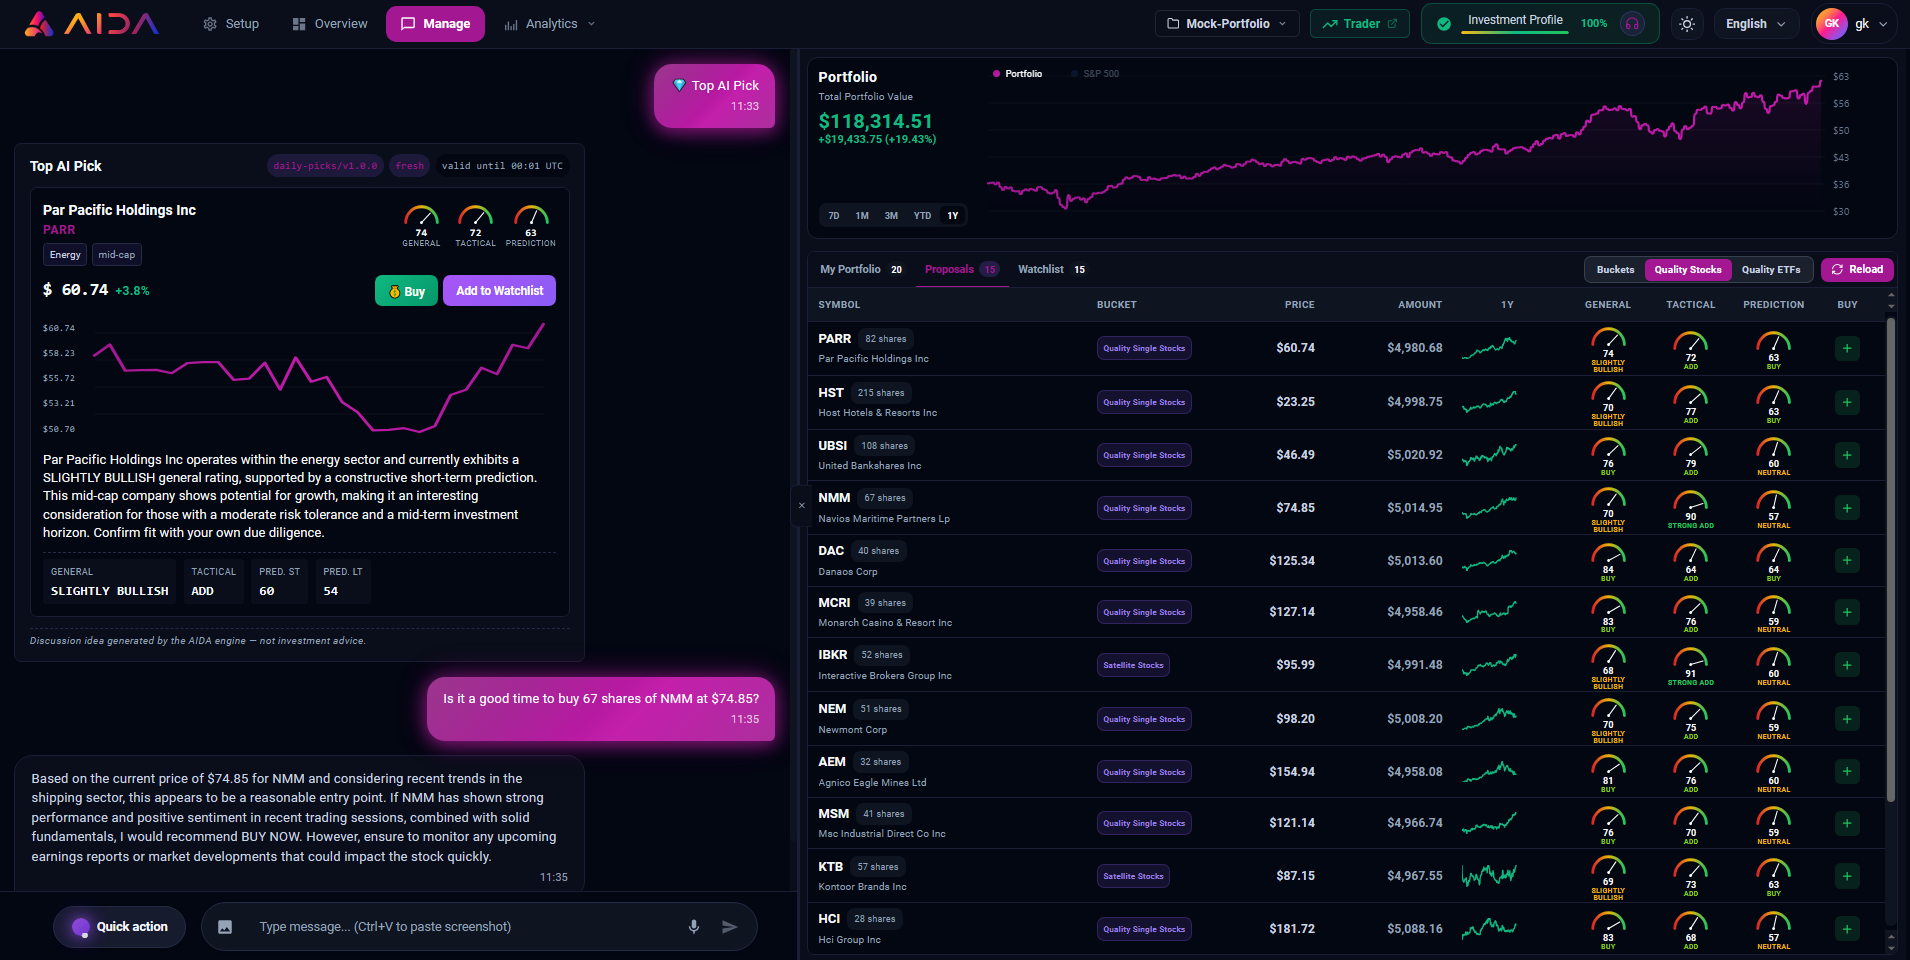The width and height of the screenshot is (1910, 960).
Task: Click the plus buy icon for HCI row
Action: tap(1847, 929)
